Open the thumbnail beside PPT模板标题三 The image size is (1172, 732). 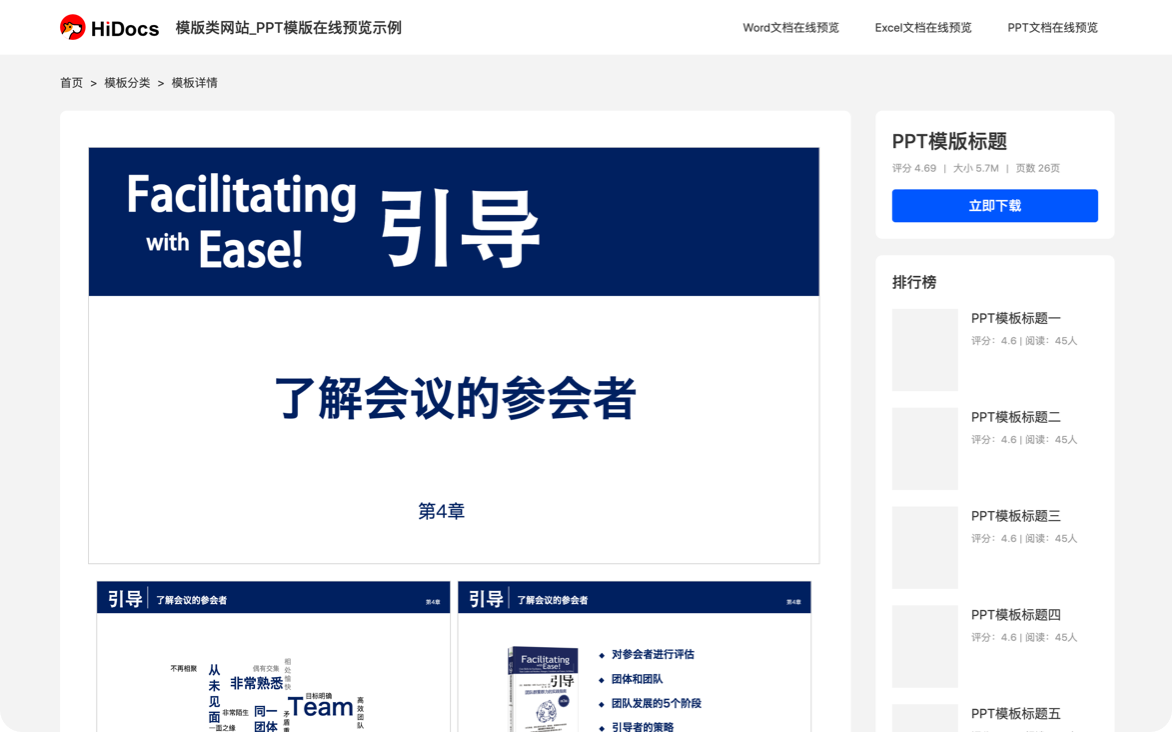pos(925,547)
